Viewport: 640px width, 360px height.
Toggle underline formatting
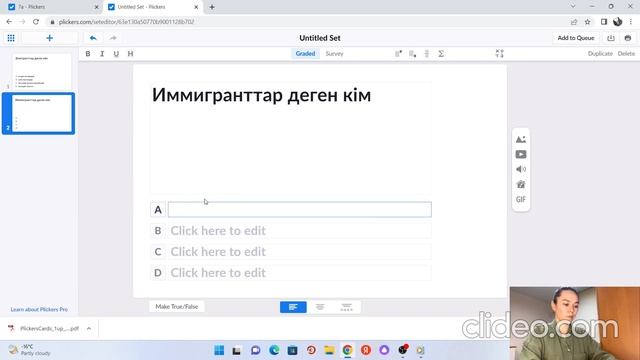(x=116, y=53)
